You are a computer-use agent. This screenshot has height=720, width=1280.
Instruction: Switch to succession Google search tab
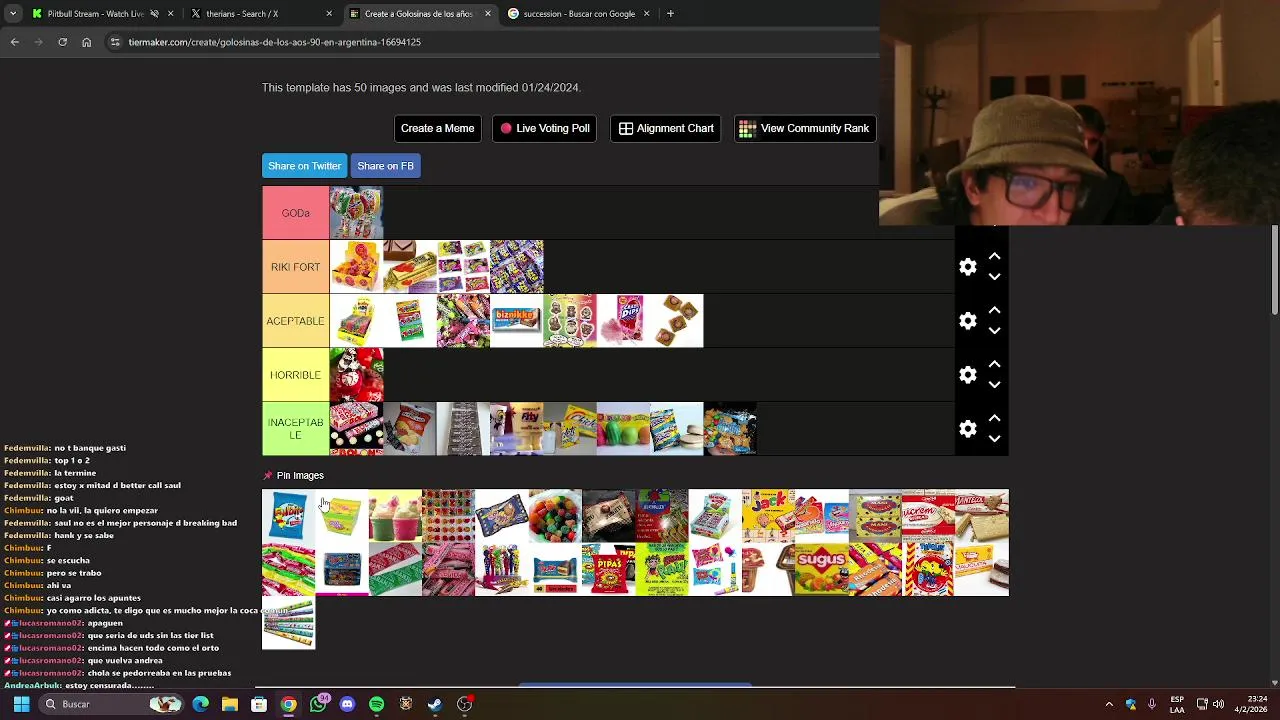coord(580,14)
